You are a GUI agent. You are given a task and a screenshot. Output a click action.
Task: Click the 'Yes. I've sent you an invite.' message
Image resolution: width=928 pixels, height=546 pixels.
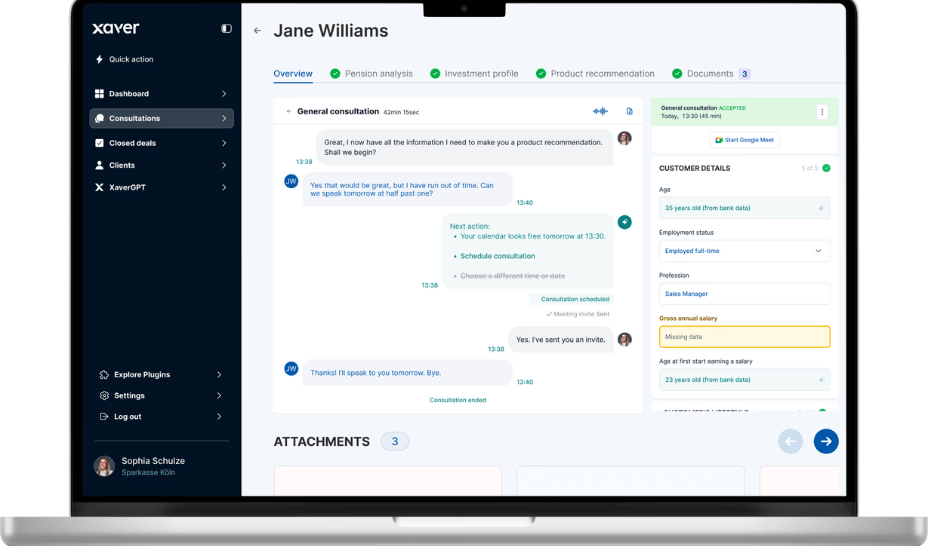pos(560,340)
